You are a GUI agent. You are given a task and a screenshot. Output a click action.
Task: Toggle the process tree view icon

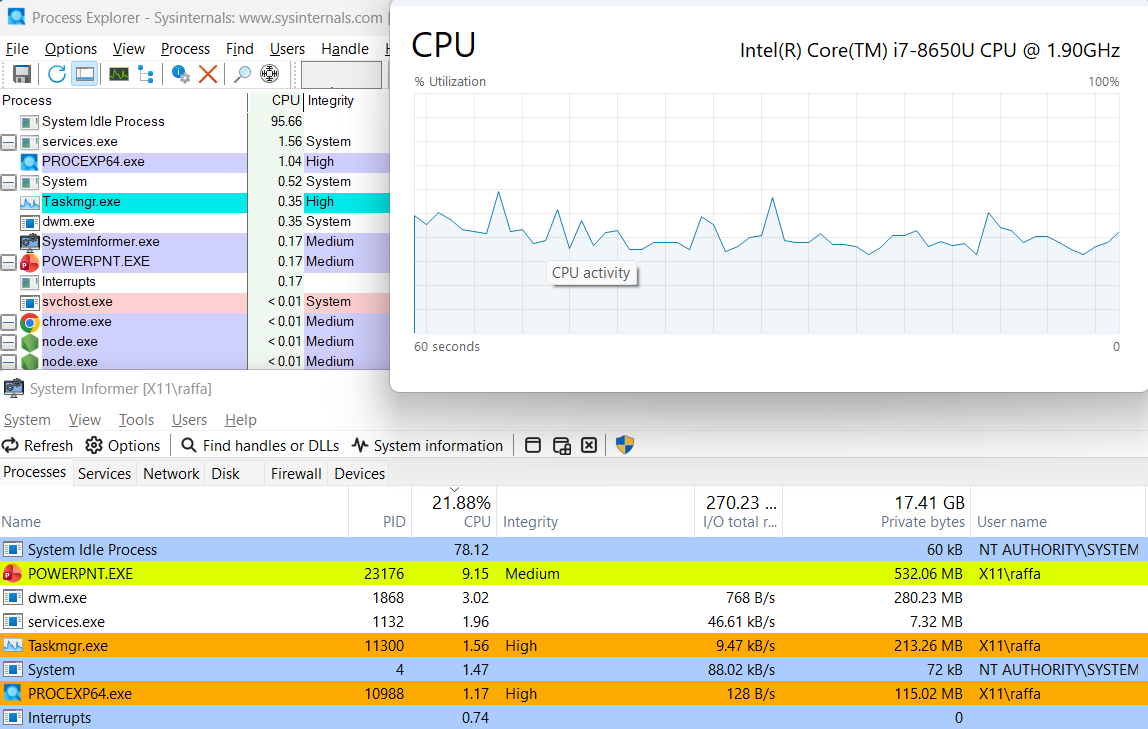pyautogui.click(x=146, y=74)
